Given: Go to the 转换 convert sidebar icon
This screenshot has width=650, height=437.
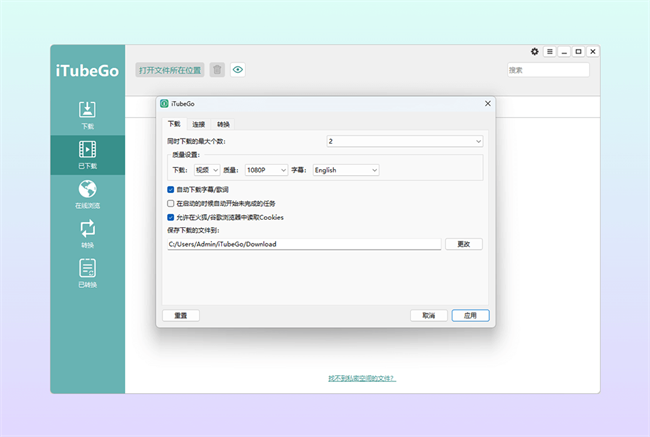Looking at the screenshot, I should tap(87, 231).
